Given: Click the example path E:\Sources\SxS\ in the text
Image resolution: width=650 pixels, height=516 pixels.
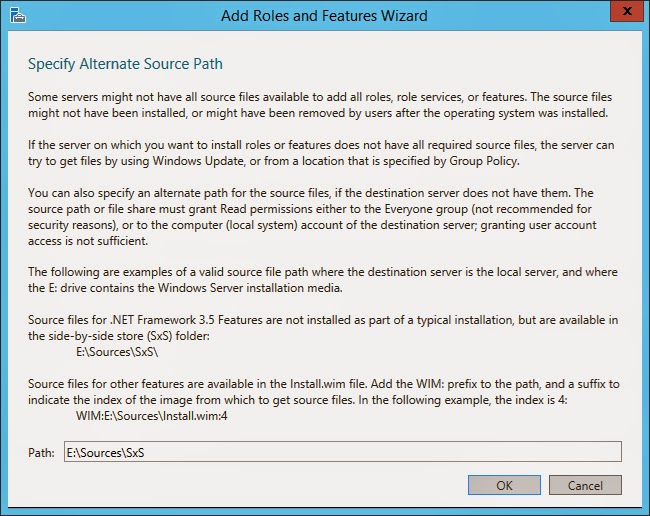Looking at the screenshot, I should coord(117,350).
